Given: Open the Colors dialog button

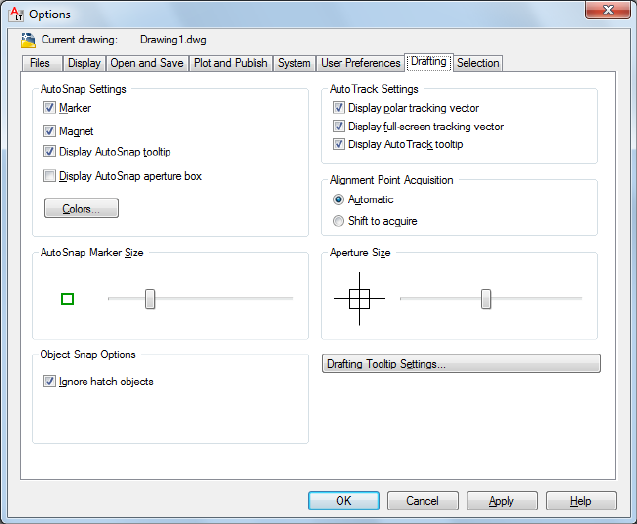Looking at the screenshot, I should click(81, 208).
